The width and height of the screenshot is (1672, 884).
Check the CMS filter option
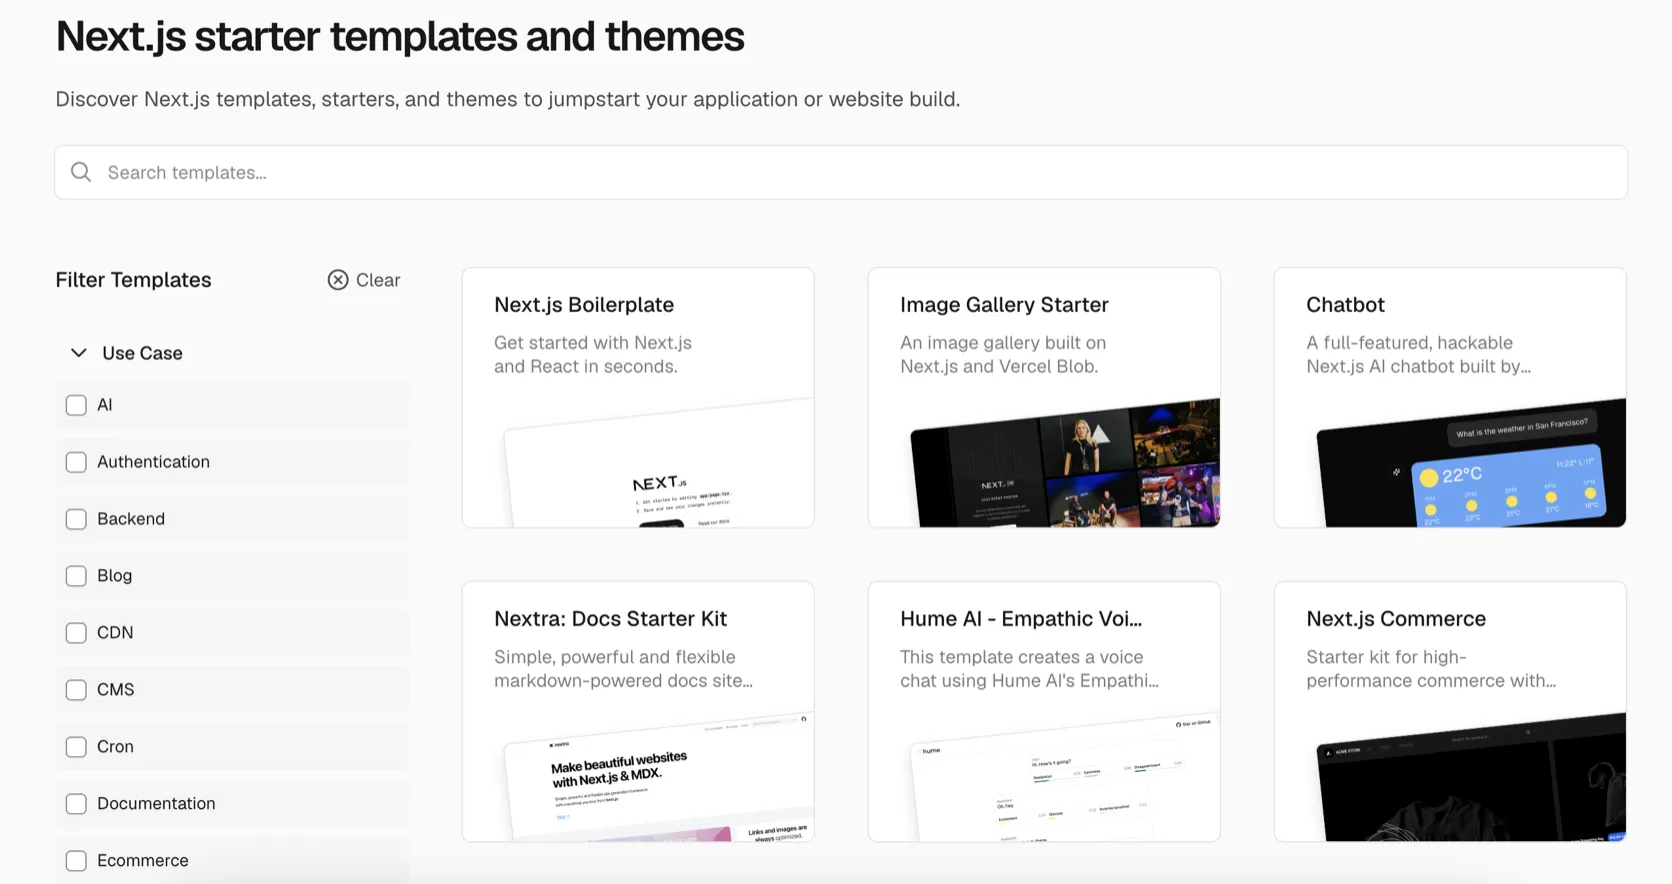pyautogui.click(x=76, y=690)
